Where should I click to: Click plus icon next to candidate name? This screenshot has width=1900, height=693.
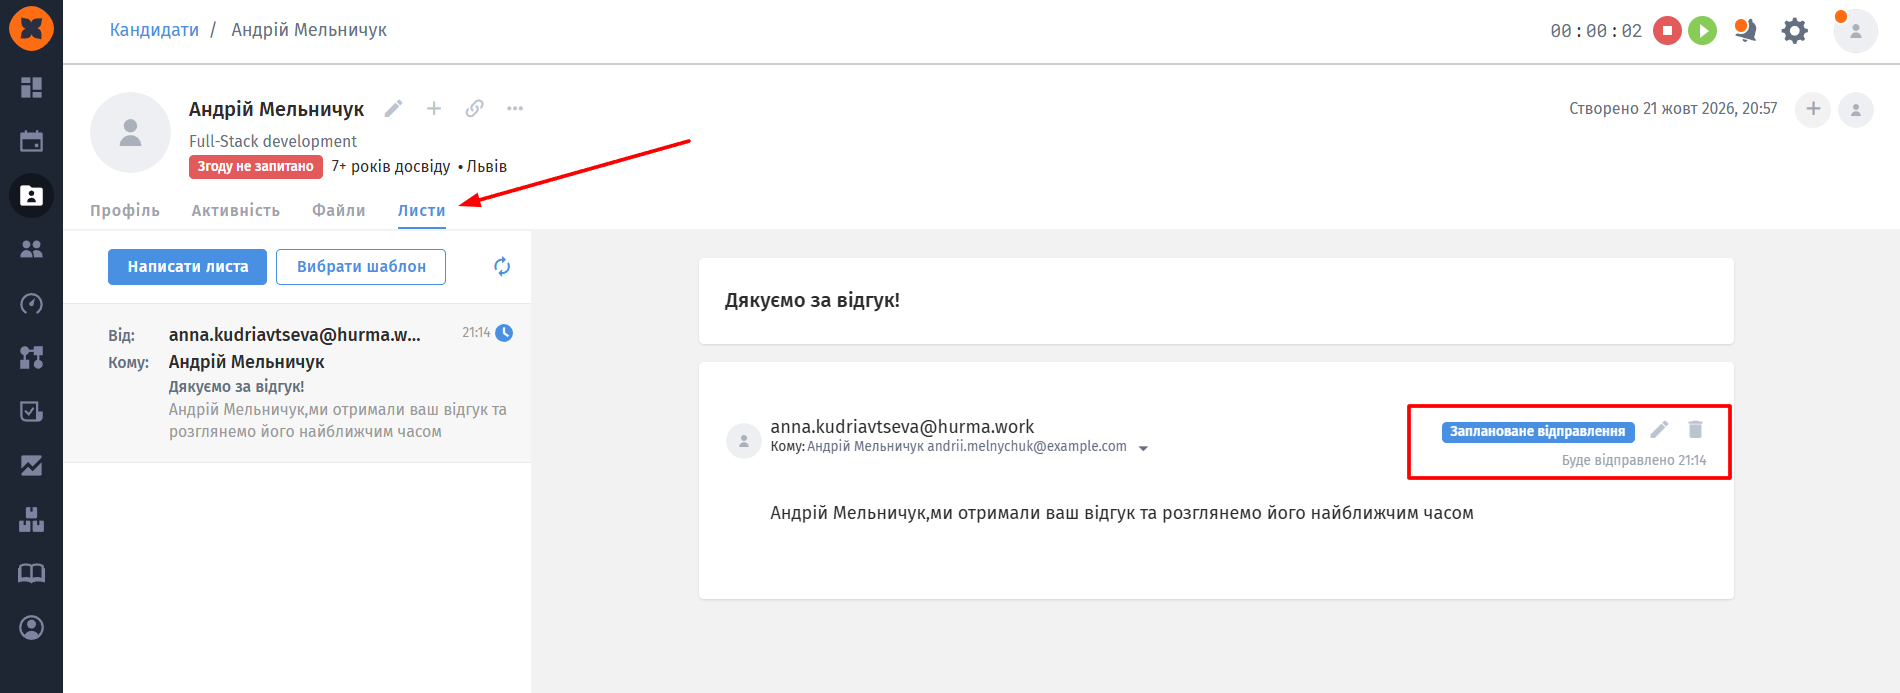coord(434,108)
